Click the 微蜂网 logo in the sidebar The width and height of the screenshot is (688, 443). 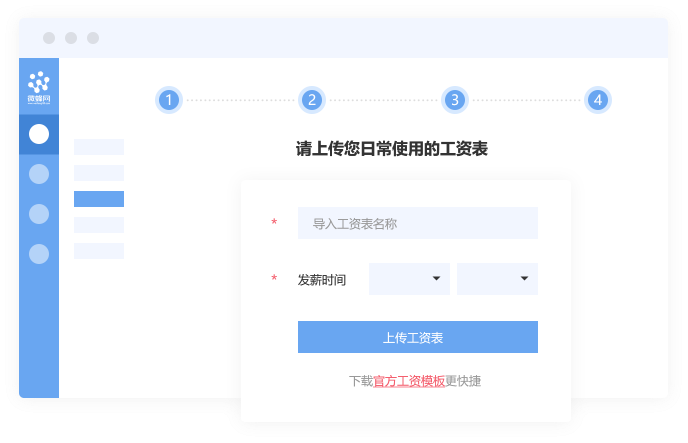pyautogui.click(x=39, y=87)
